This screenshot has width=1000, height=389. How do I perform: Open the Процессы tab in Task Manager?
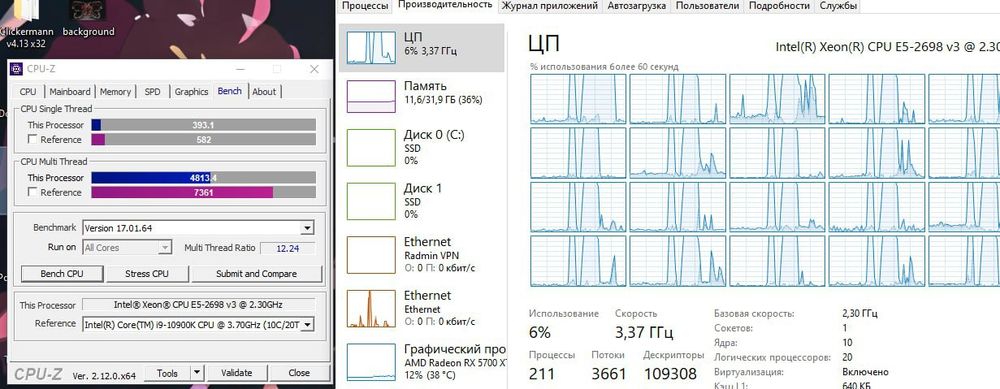(x=365, y=6)
